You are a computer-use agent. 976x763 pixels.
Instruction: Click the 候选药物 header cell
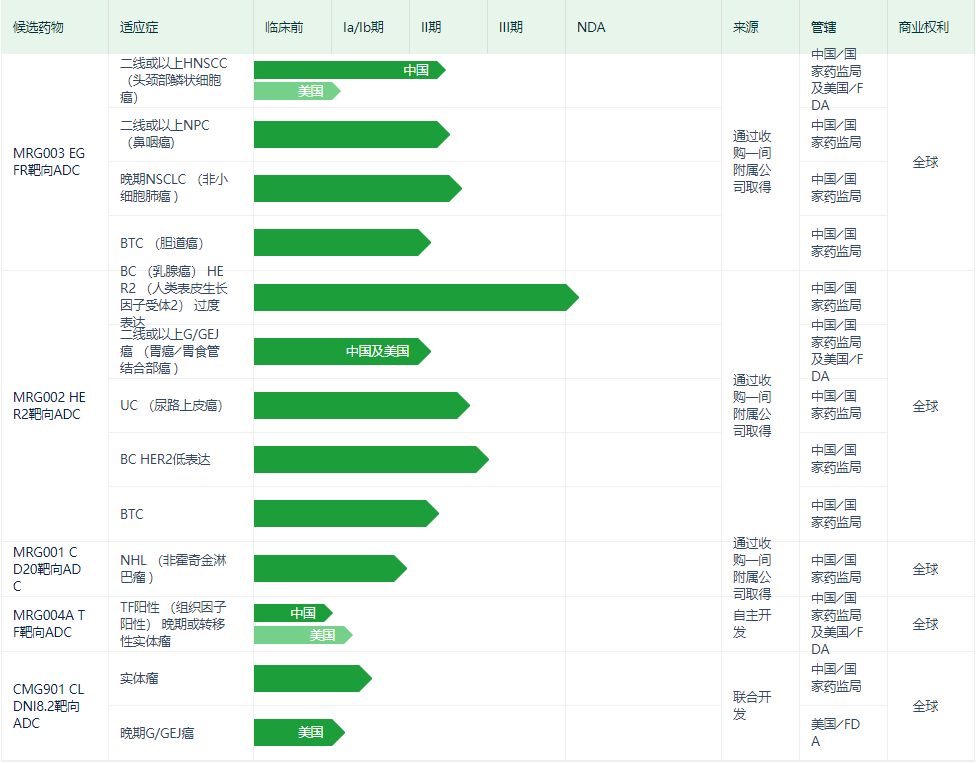pyautogui.click(x=35, y=28)
